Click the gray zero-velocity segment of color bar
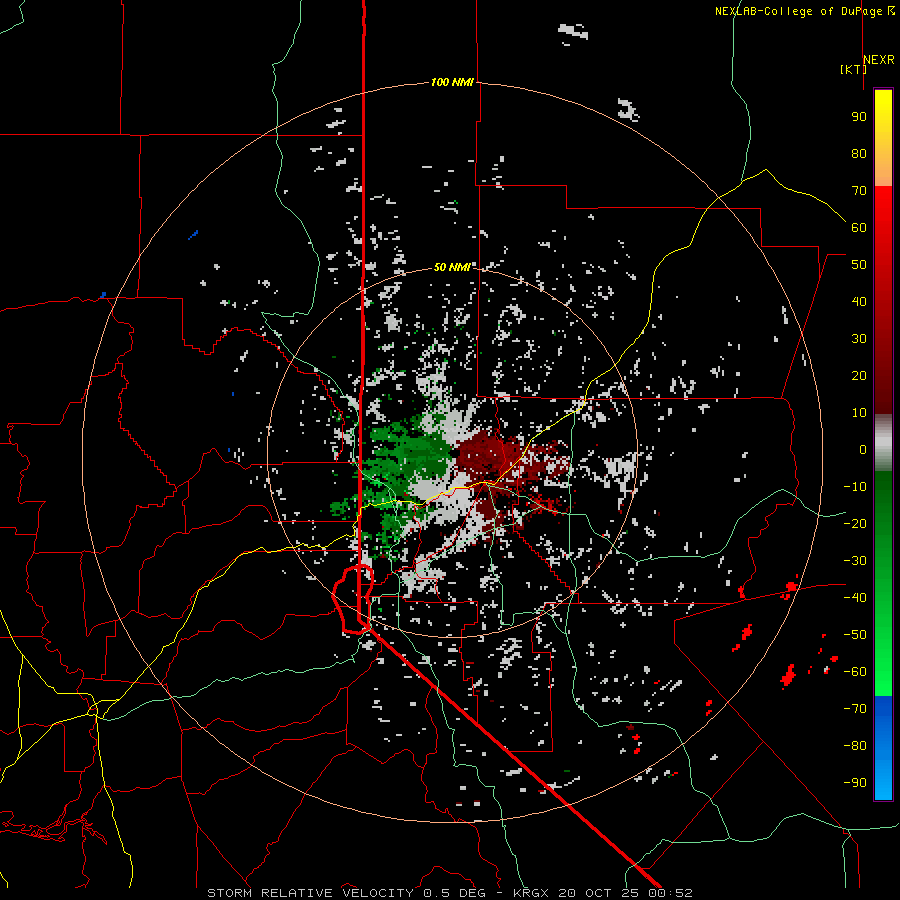 click(x=883, y=443)
